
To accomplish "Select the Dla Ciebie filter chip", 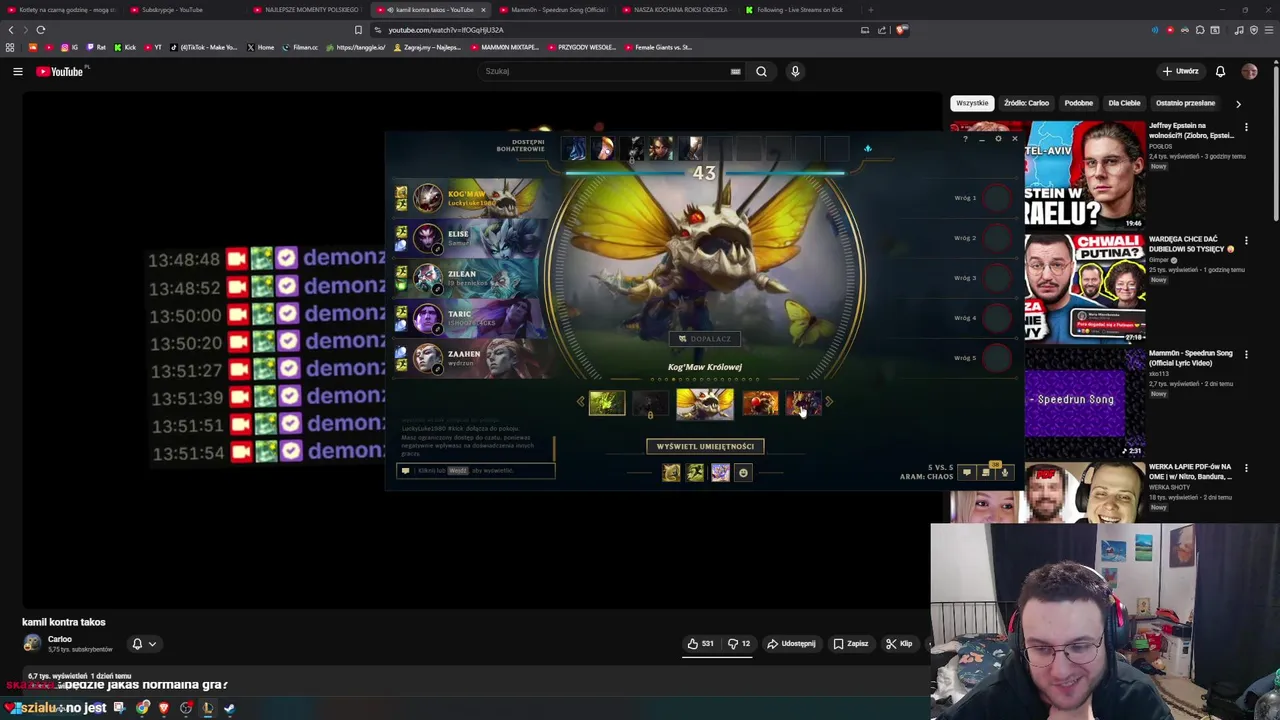I will point(1124,103).
